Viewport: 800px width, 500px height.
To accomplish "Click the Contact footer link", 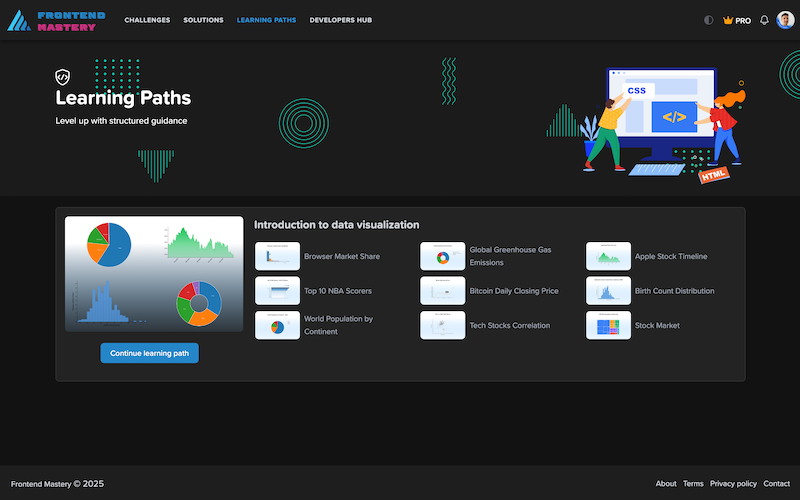I will [776, 484].
